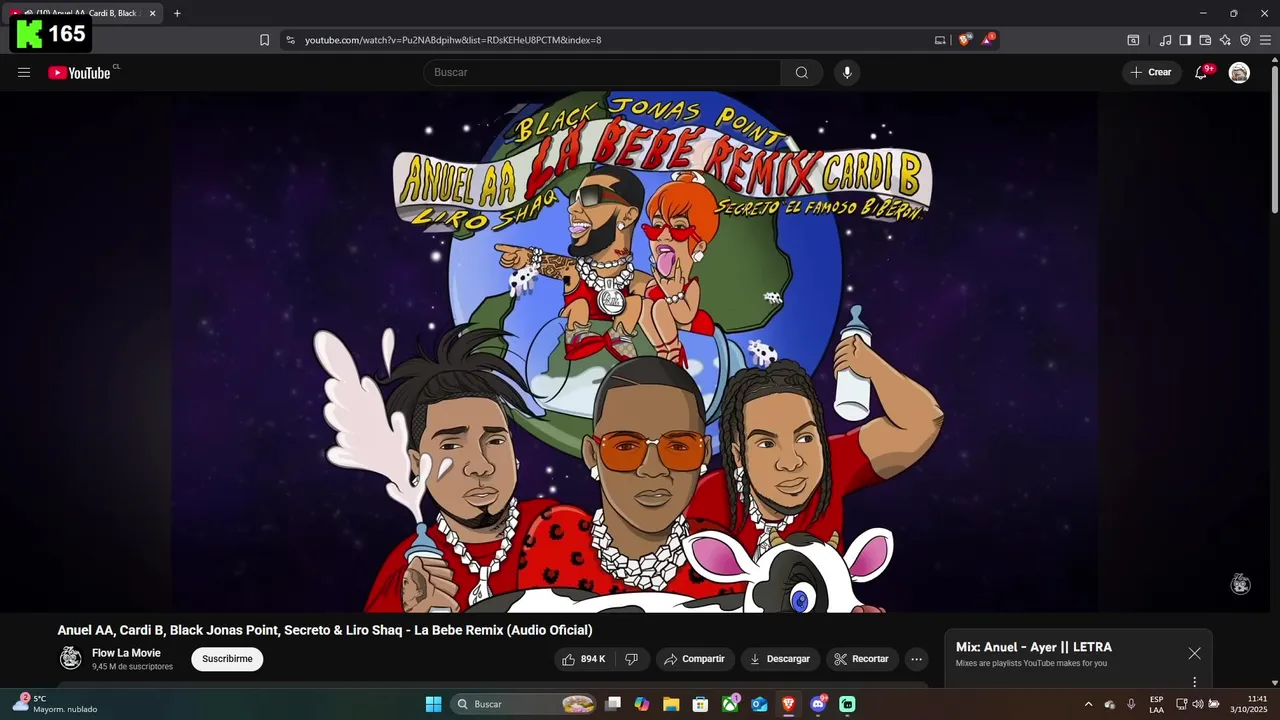Open File Explorer from the taskbar
The image size is (1280, 720).
tap(671, 704)
